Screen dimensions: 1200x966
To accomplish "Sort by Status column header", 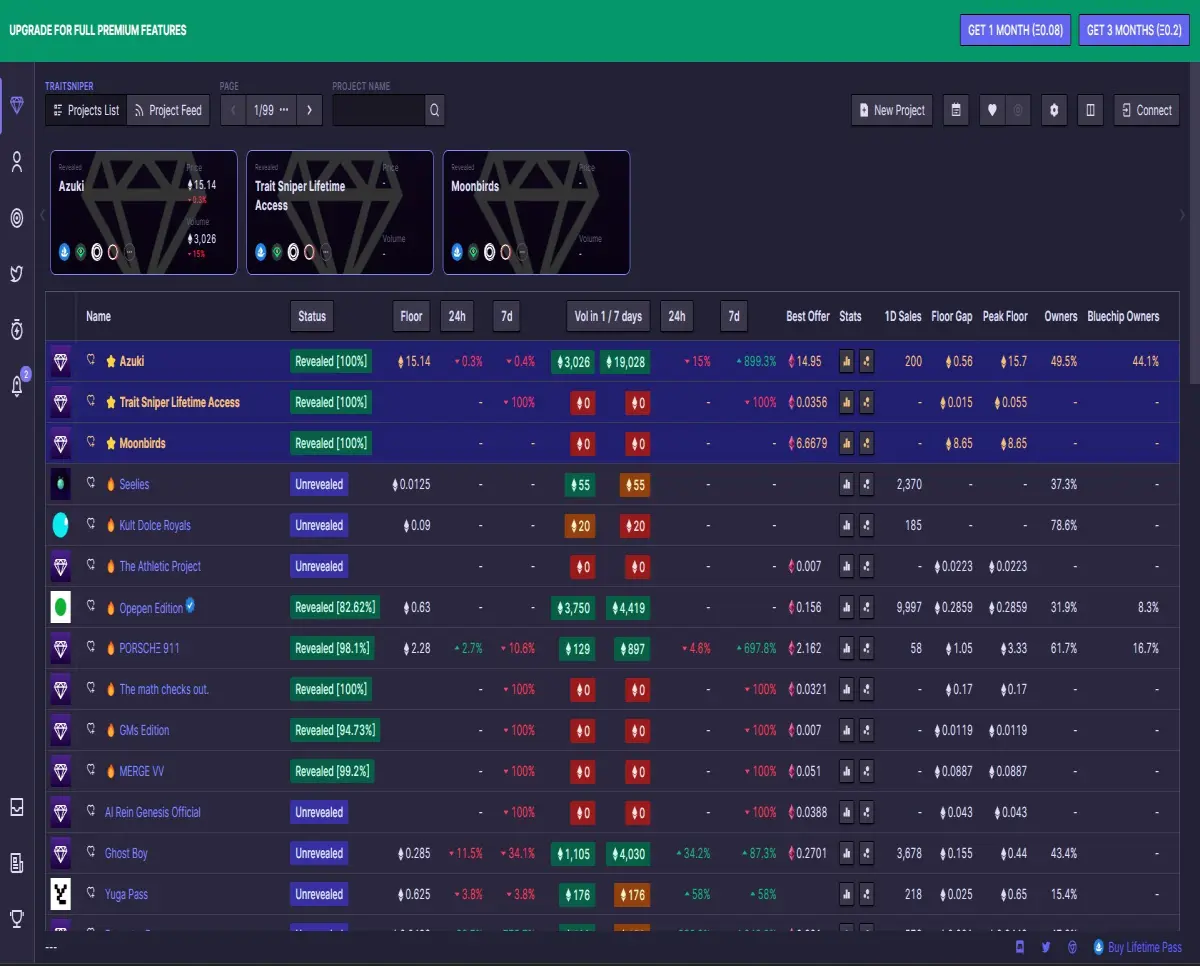I will [312, 316].
